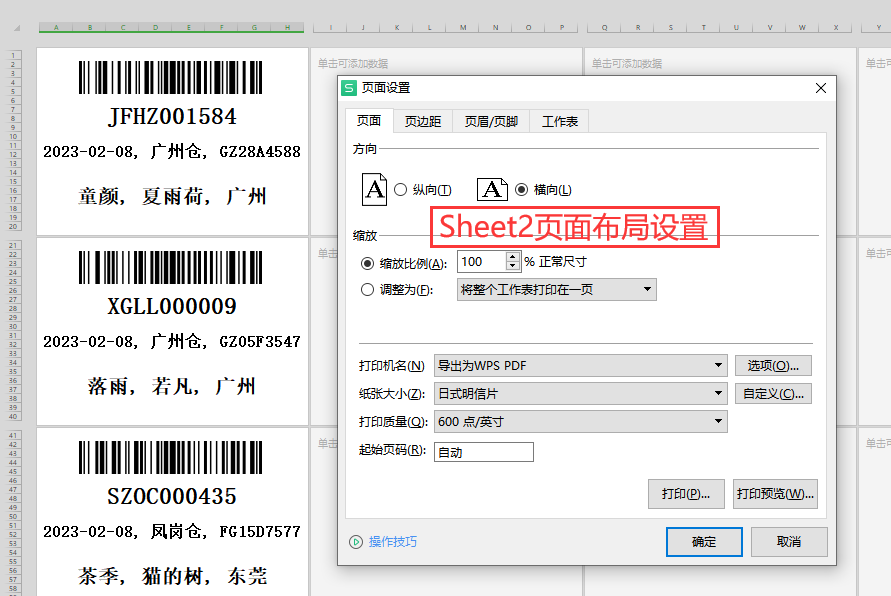Increase the scaling percentage with up arrow
The image size is (891, 596).
coord(513,257)
